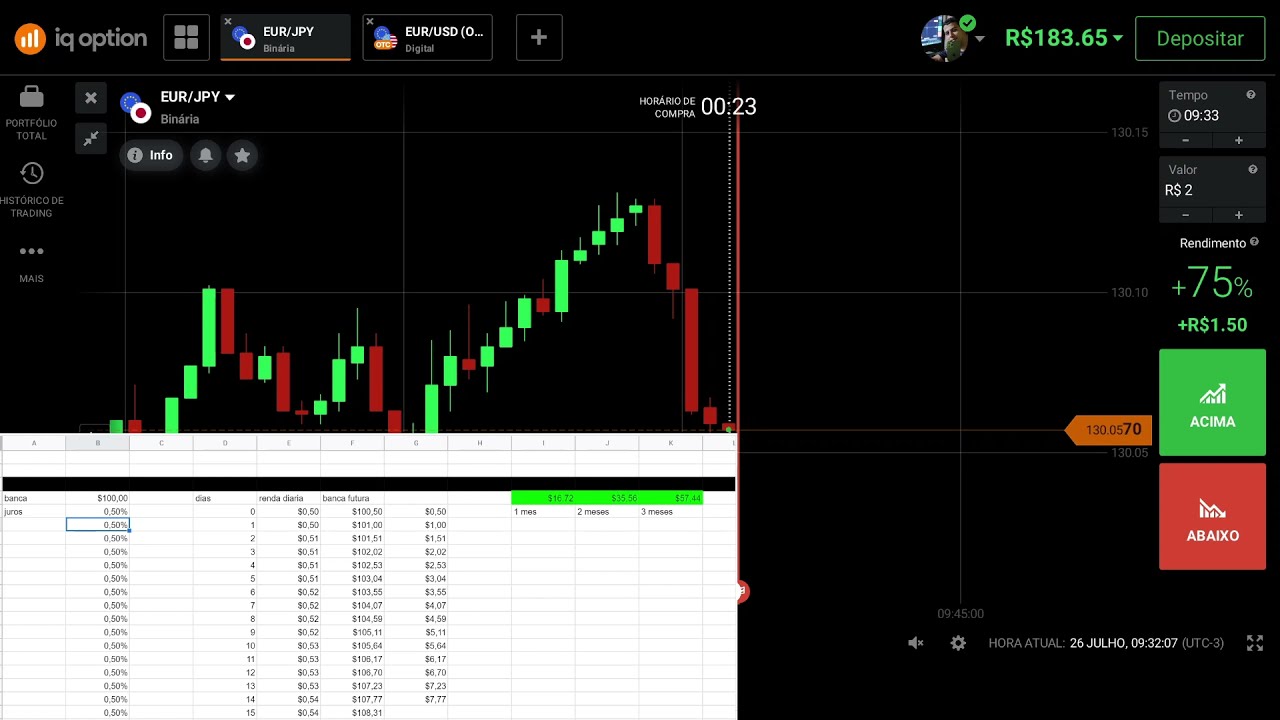Open Histórico de Trading
Viewport: 1280px width, 720px height.
tap(31, 190)
